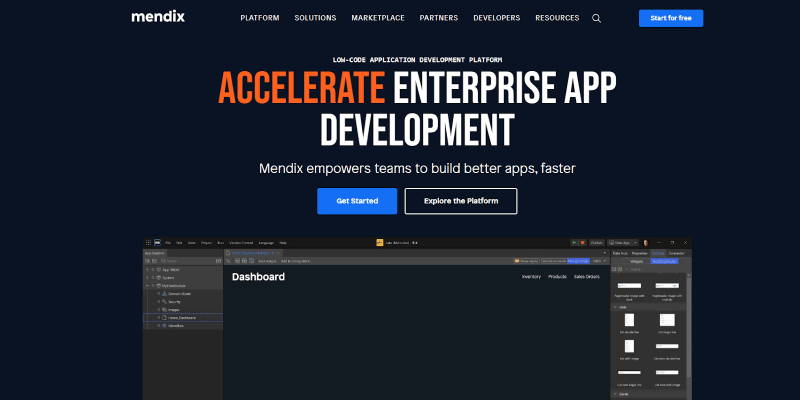Expand the App node in the tree
The width and height of the screenshot is (800, 400).
147,269
